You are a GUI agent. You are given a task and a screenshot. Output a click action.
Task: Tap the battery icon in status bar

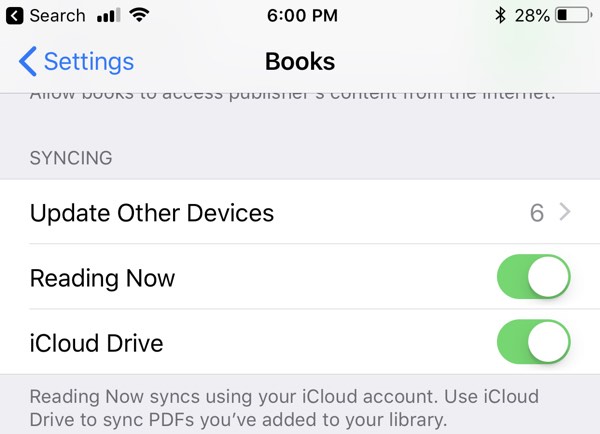573,15
